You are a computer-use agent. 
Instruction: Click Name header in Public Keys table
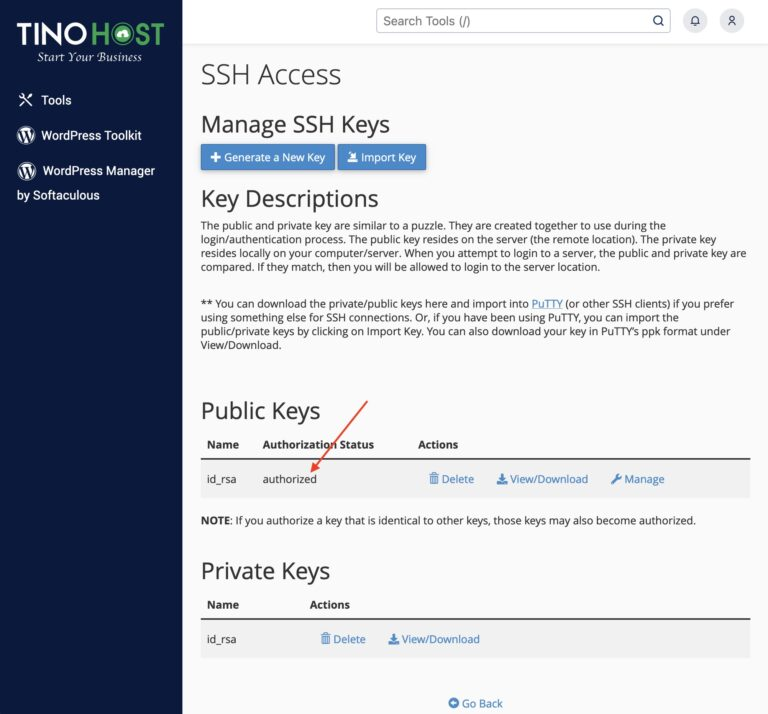(223, 445)
